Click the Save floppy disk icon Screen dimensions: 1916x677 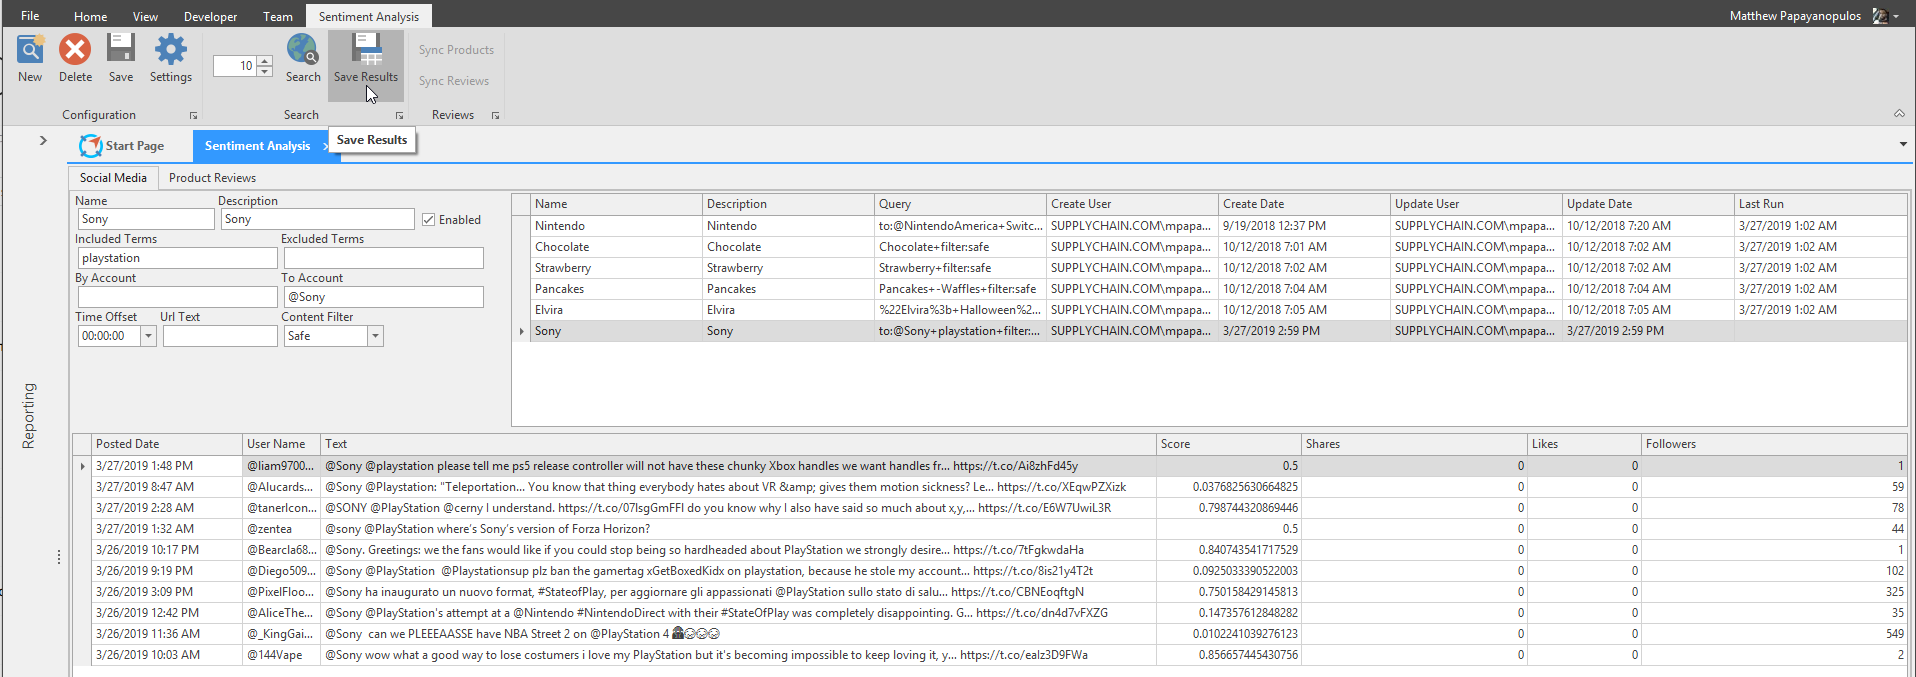pyautogui.click(x=121, y=49)
